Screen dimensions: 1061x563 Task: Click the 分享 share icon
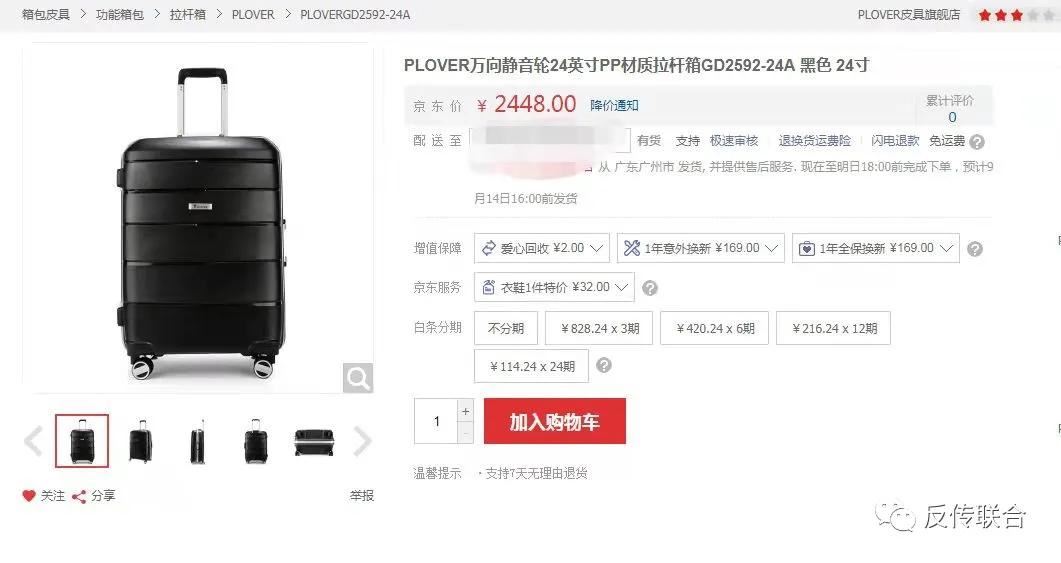(x=79, y=497)
